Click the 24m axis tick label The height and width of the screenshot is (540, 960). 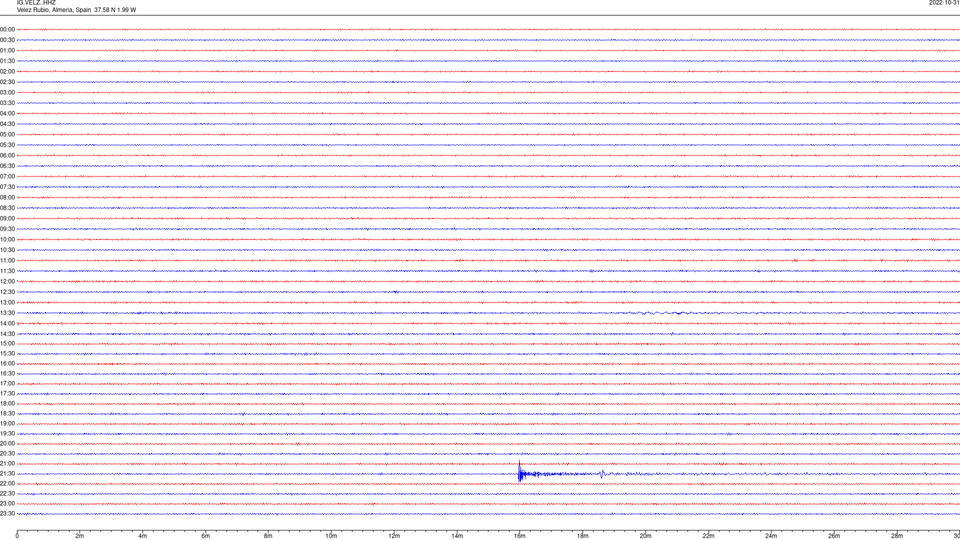click(771, 536)
